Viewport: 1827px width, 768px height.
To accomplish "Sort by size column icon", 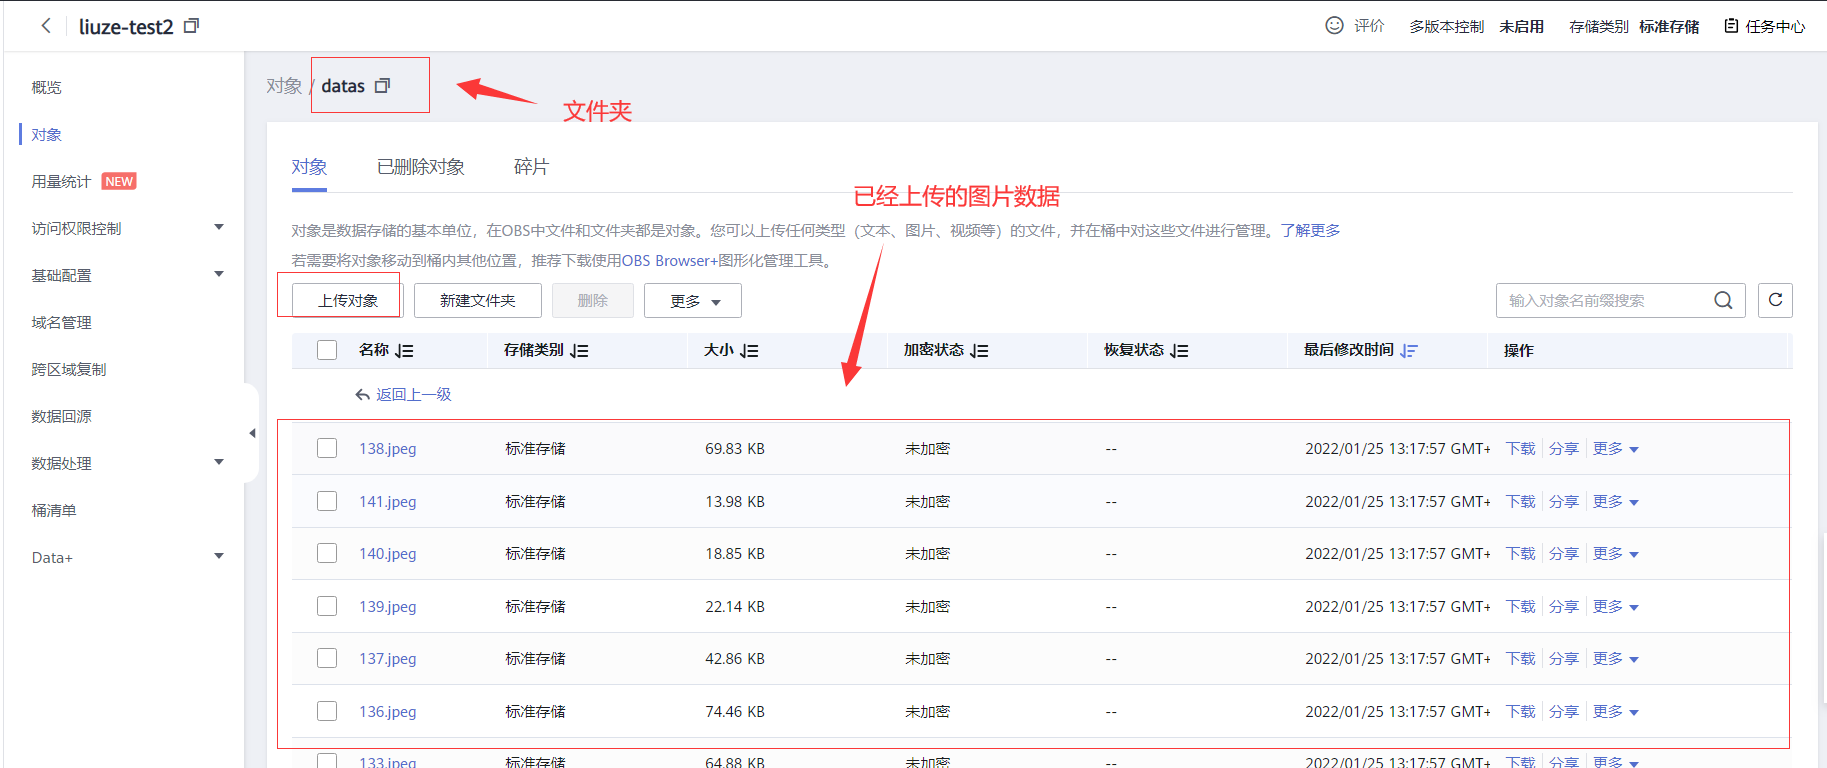I will coord(749,351).
